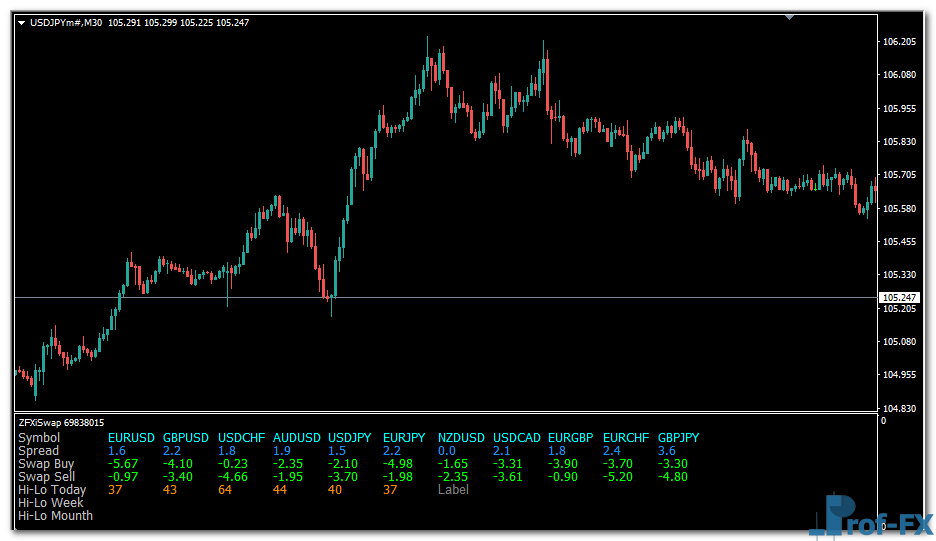Image resolution: width=936 pixels, height=541 pixels.
Task: Click EURUSD symbol in the swap table
Action: pos(130,438)
